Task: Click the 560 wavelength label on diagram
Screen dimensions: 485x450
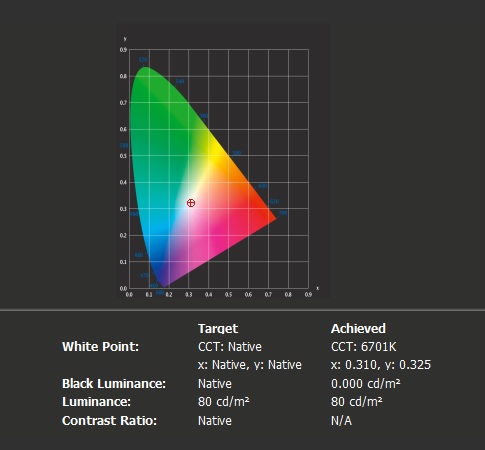Action: coord(204,116)
